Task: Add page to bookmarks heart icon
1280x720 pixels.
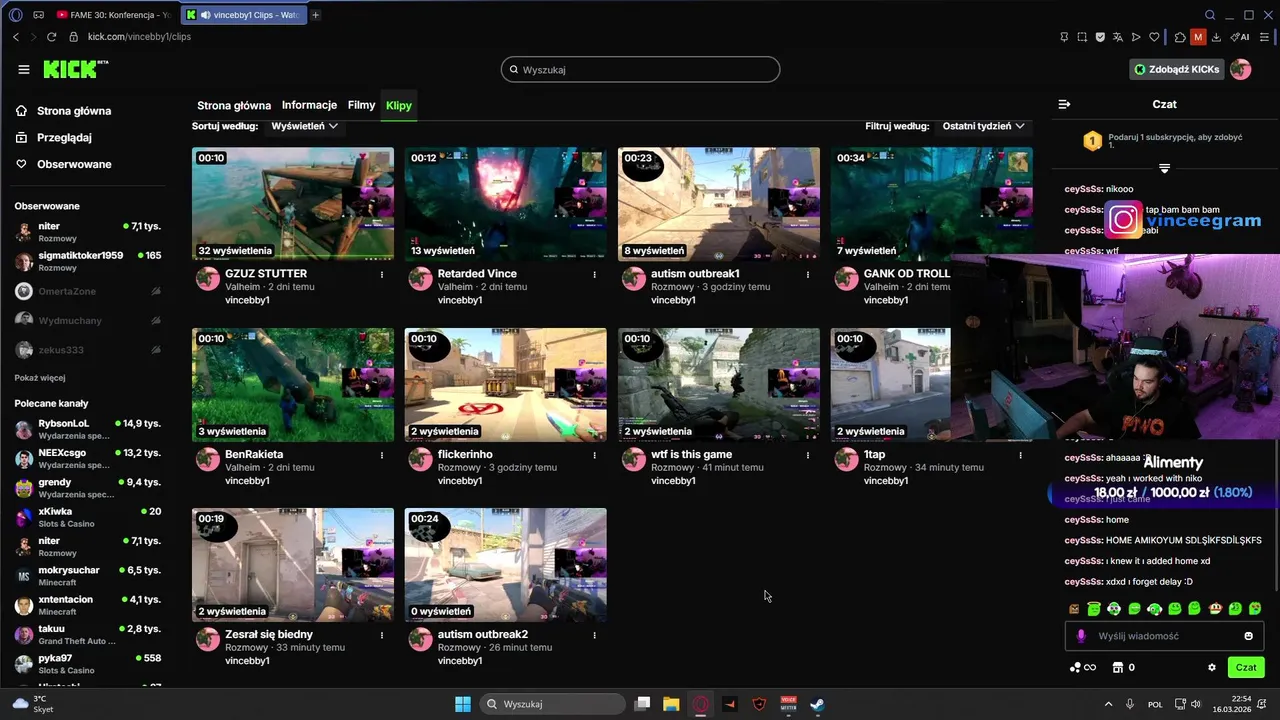Action: (1154, 37)
